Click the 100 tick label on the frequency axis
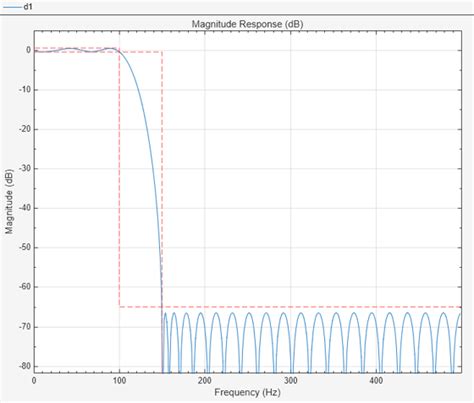The height and width of the screenshot is (403, 474). pyautogui.click(x=119, y=380)
